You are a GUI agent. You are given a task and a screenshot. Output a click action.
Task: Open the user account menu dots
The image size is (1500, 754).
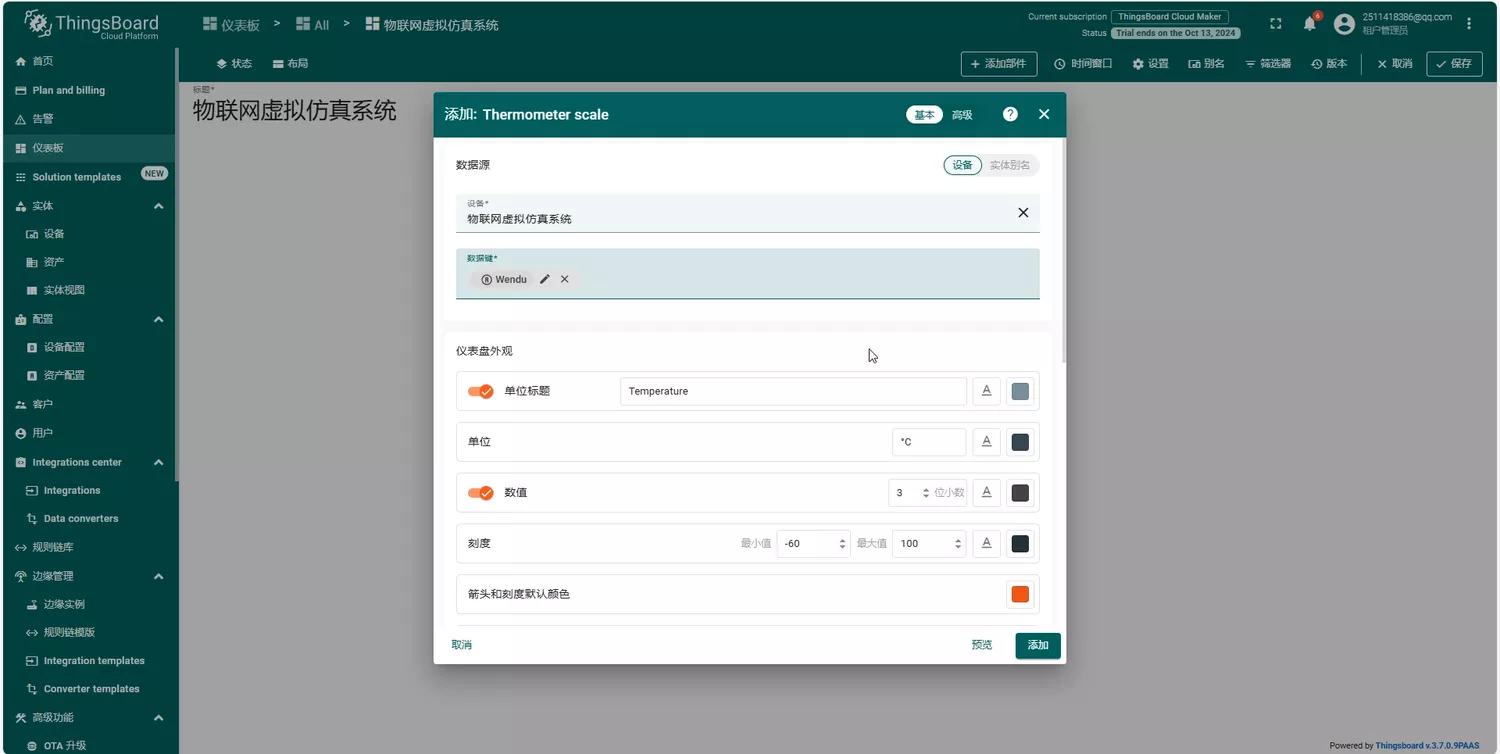point(1469,24)
